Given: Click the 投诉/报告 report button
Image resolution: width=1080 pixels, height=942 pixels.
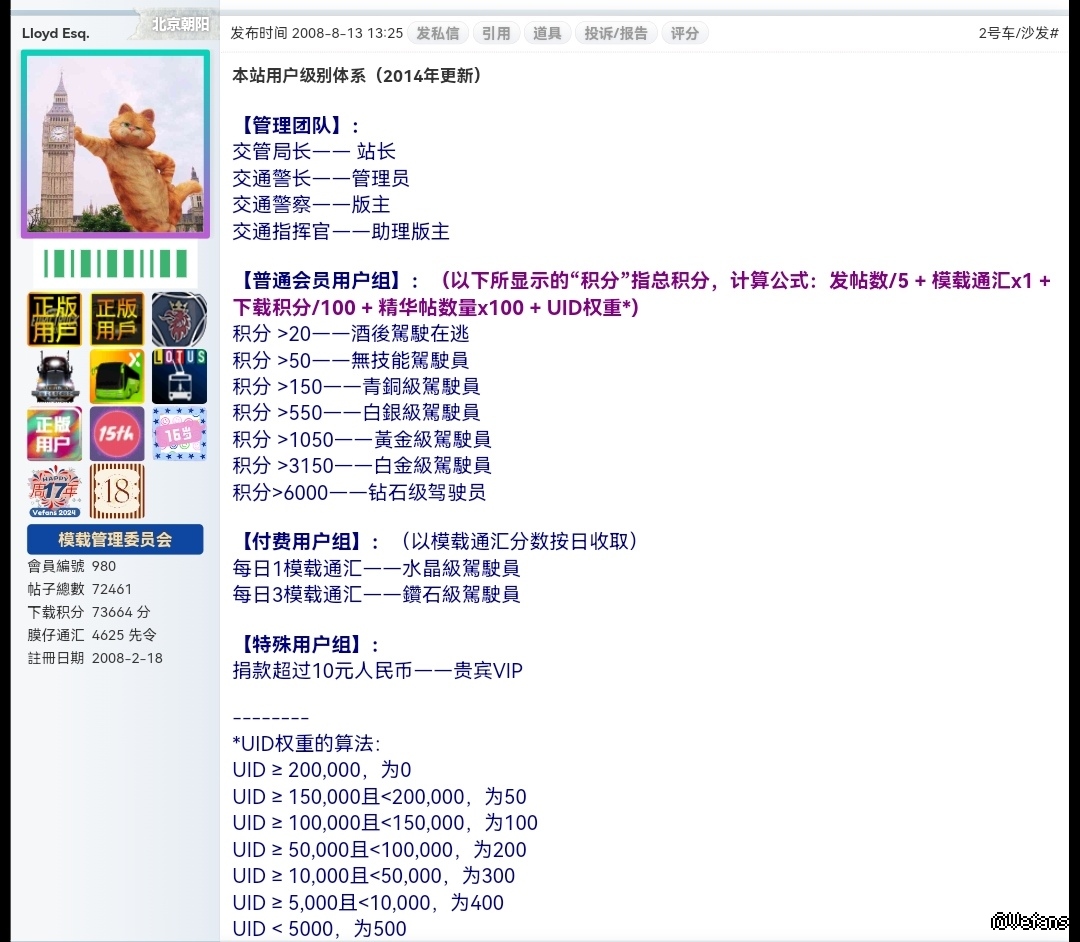Looking at the screenshot, I should point(616,33).
